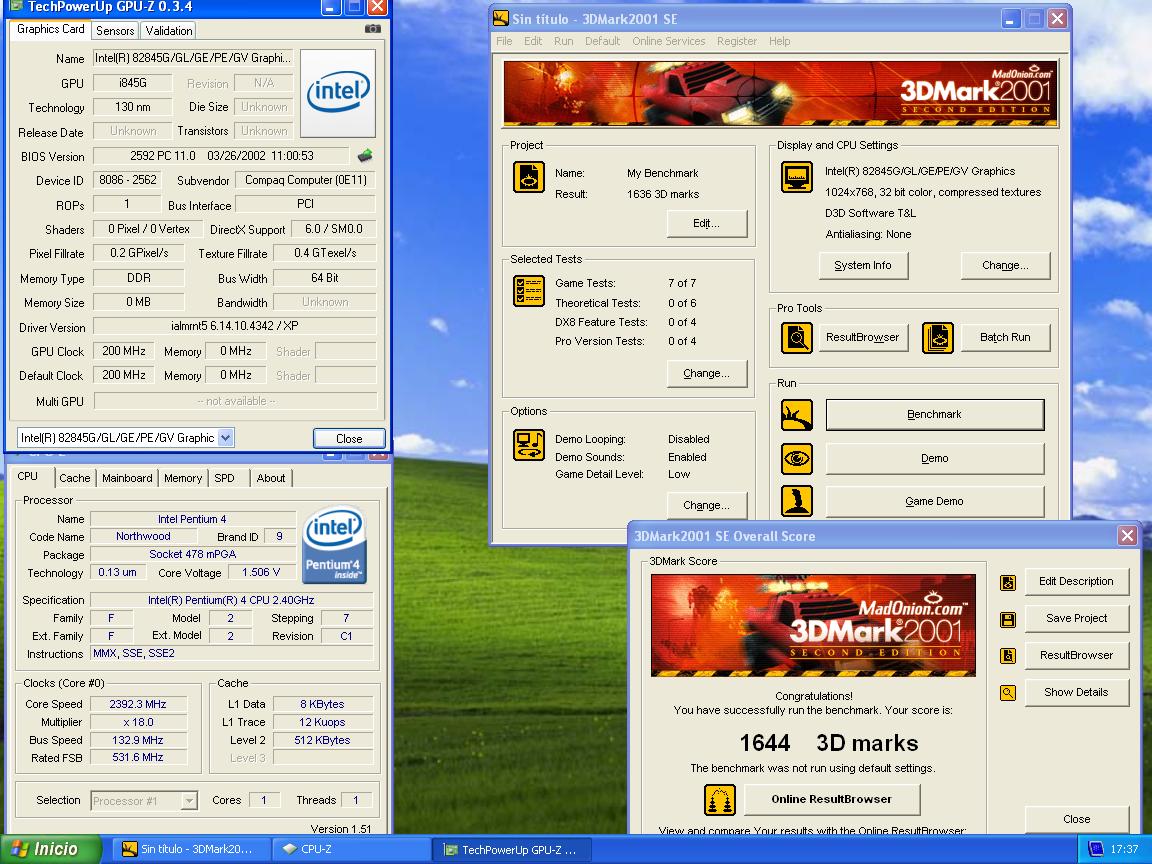Click the Project Edit... button
The width and height of the screenshot is (1152, 864).
707,223
